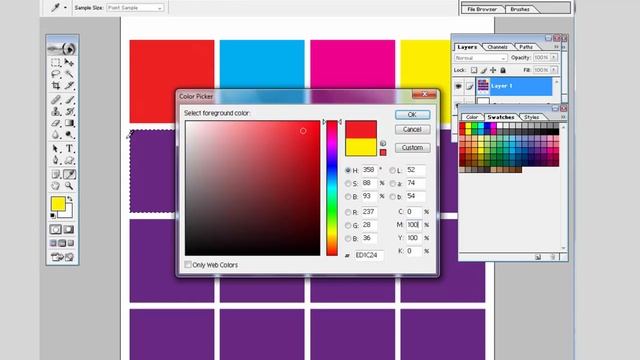Click the web-safe color cube warning icon
This screenshot has height=360, width=640.
pos(383,143)
